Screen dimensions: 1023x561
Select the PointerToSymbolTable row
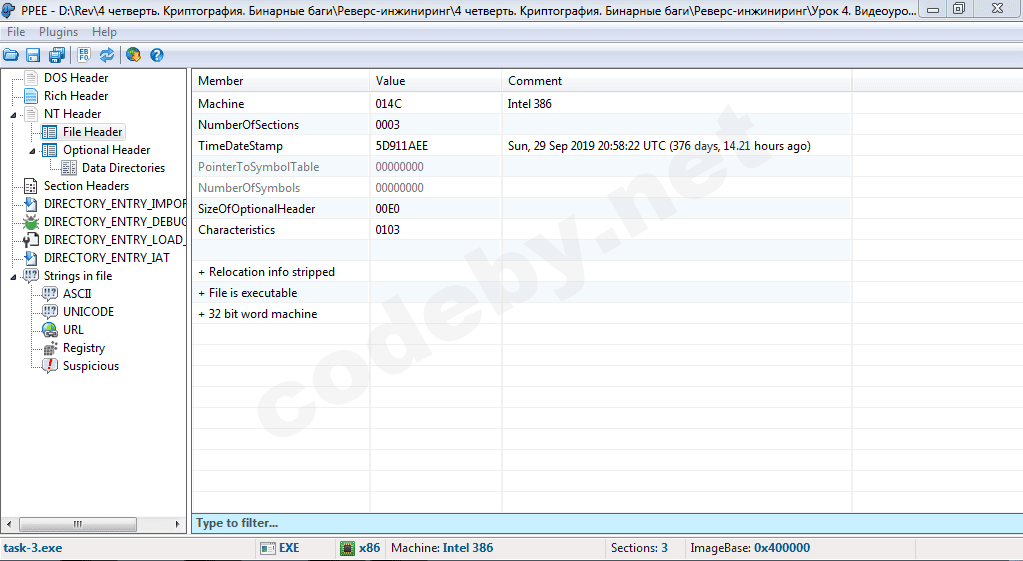(x=258, y=167)
